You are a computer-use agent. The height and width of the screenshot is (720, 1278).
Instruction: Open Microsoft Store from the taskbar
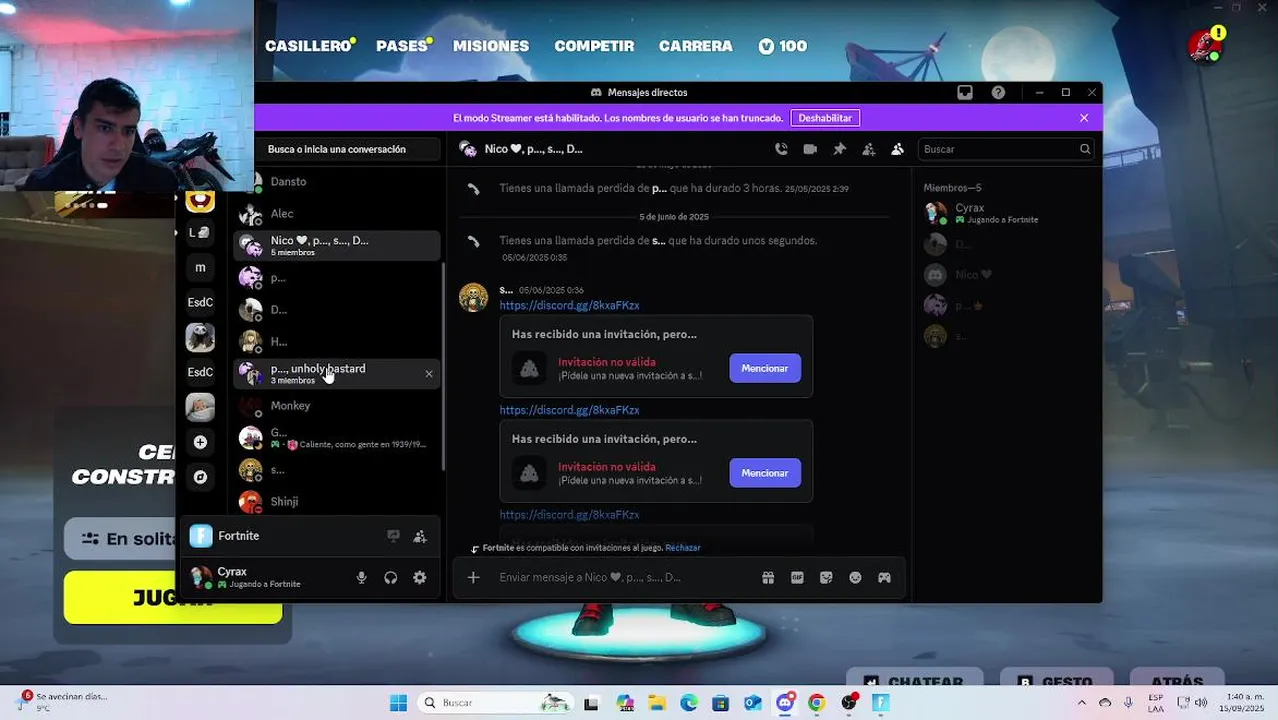(721, 703)
